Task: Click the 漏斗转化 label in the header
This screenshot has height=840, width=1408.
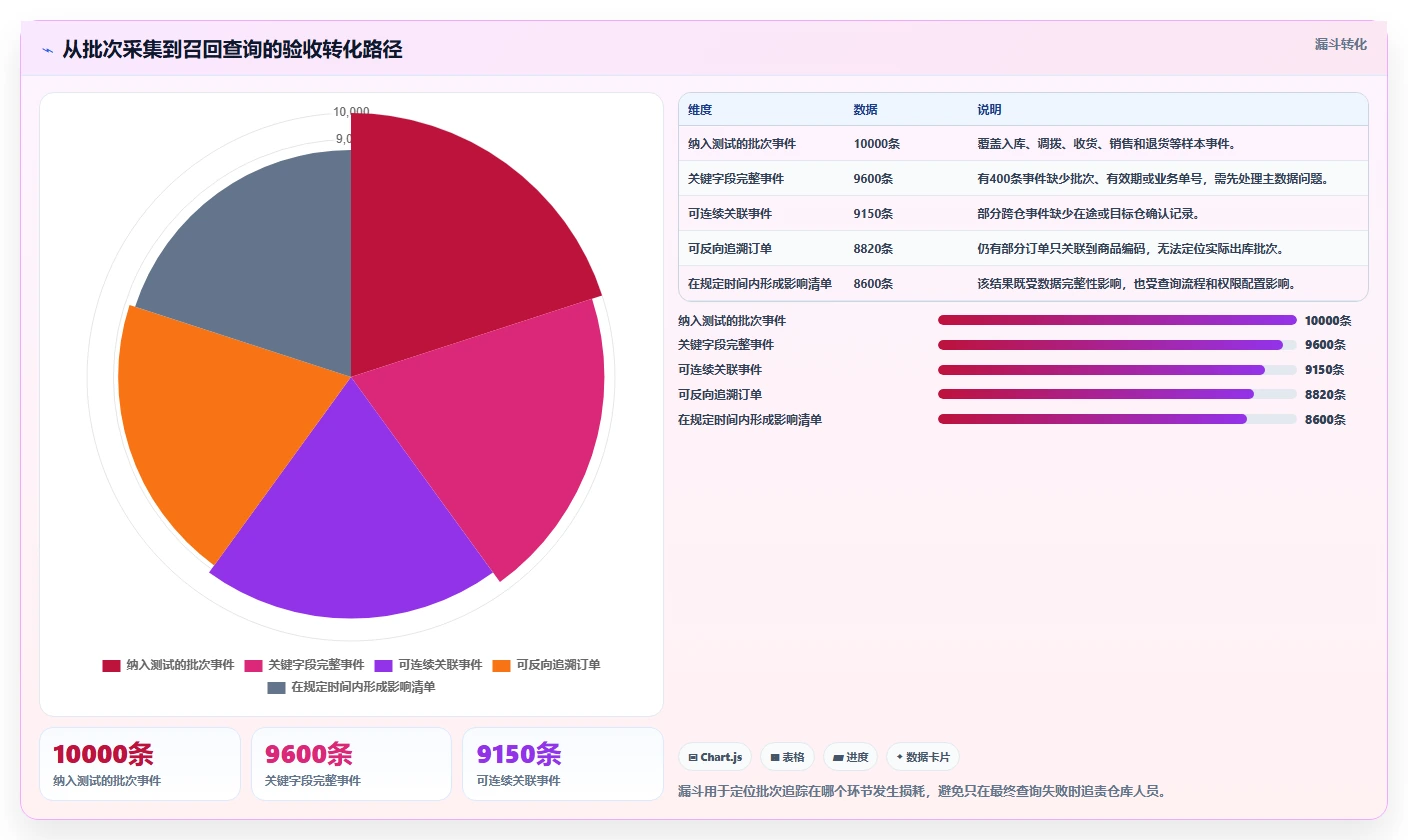Action: (1340, 44)
